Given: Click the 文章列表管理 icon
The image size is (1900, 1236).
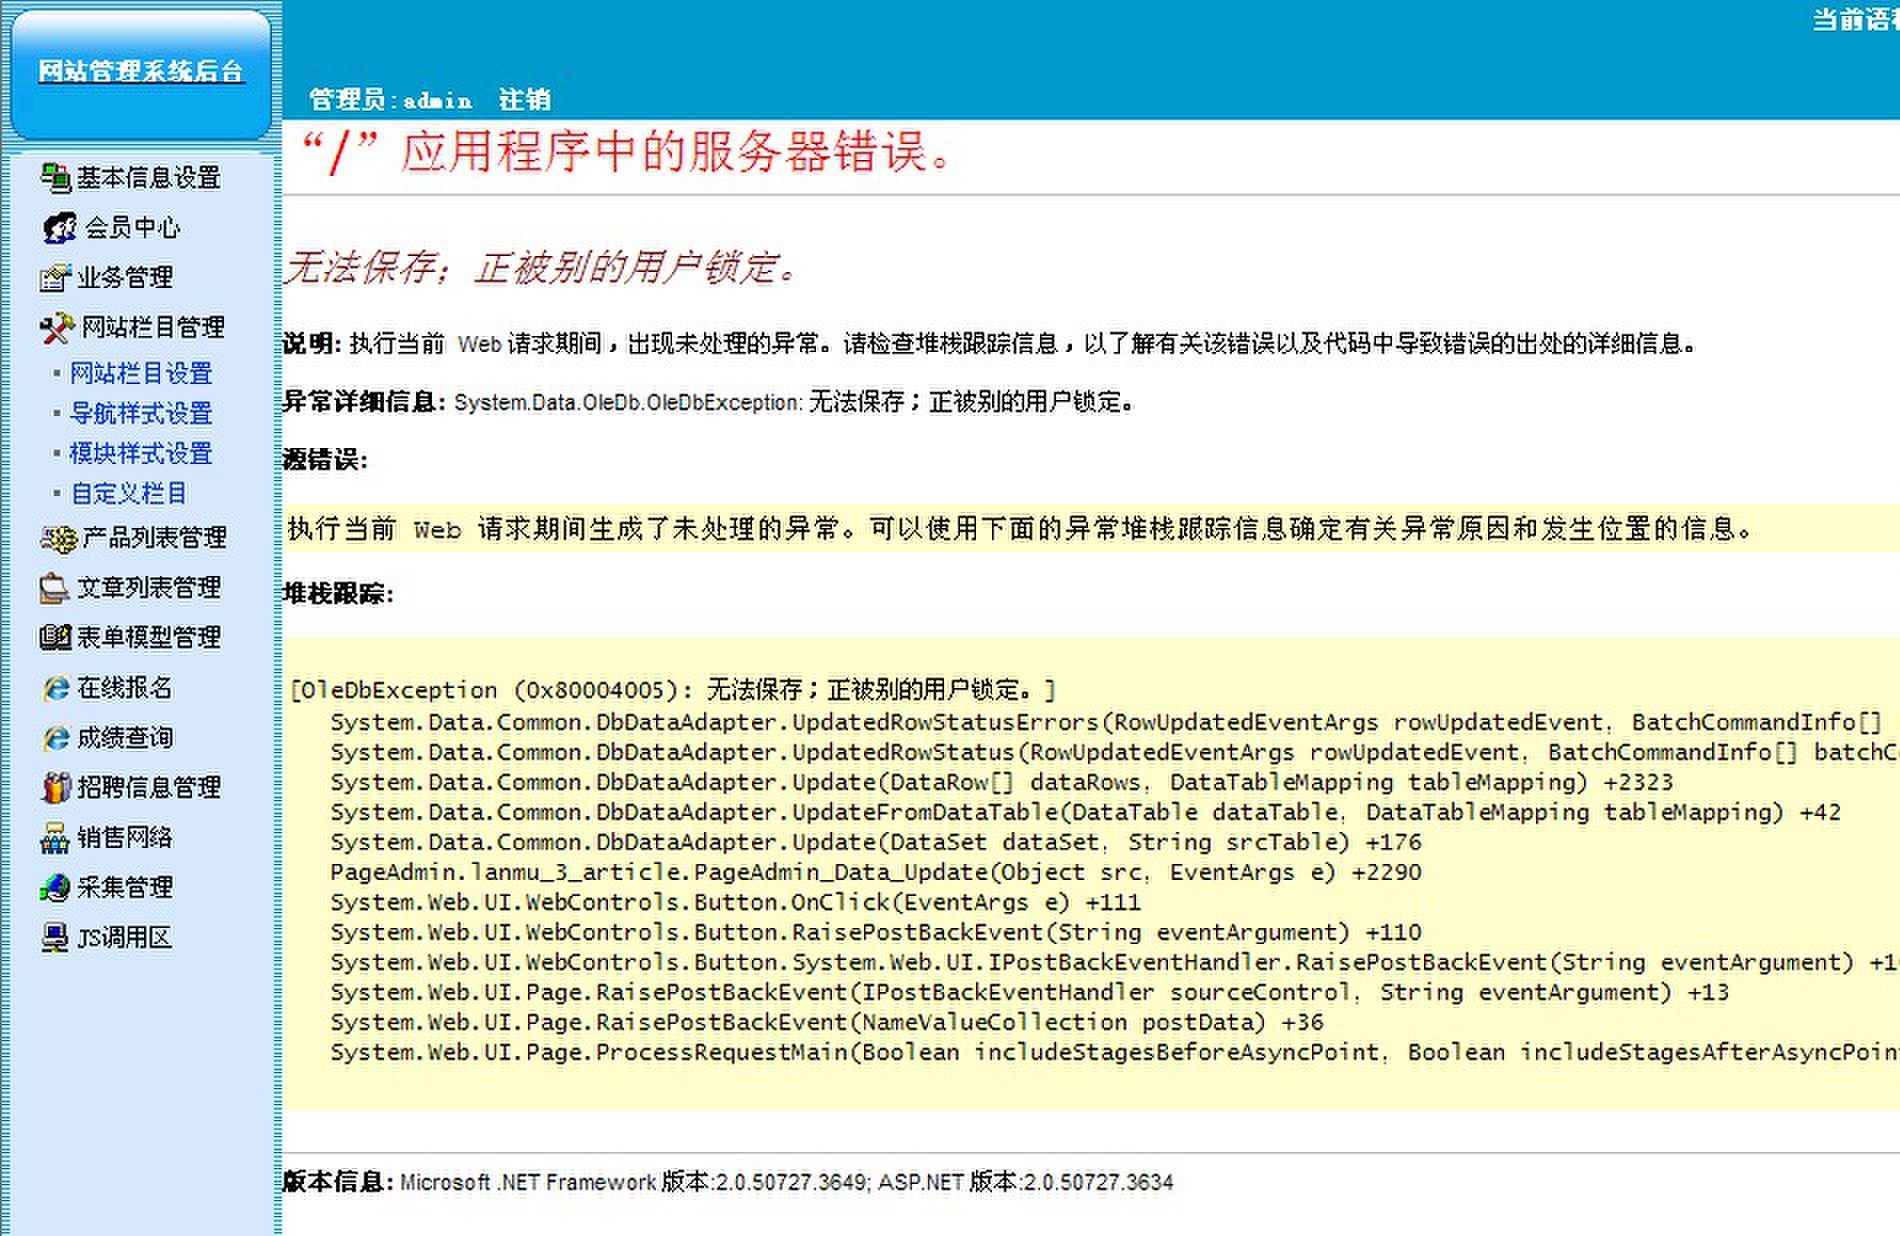Looking at the screenshot, I should click(54, 588).
